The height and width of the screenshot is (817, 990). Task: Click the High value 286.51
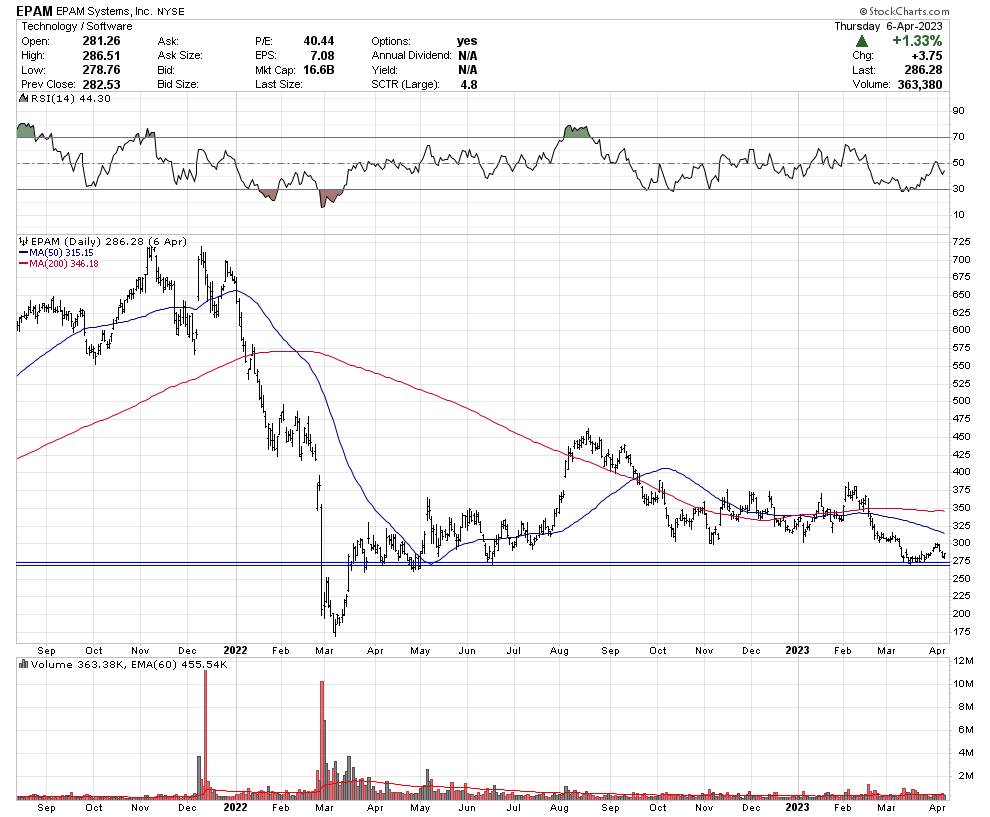(101, 55)
